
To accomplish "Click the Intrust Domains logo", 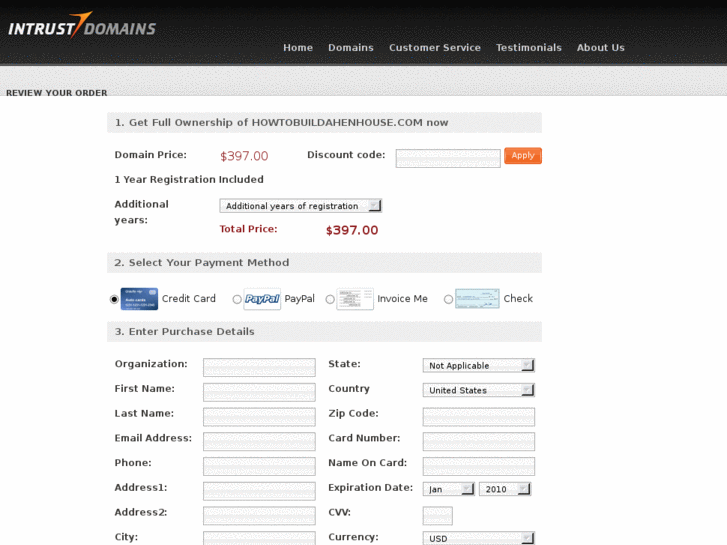I will tap(82, 25).
